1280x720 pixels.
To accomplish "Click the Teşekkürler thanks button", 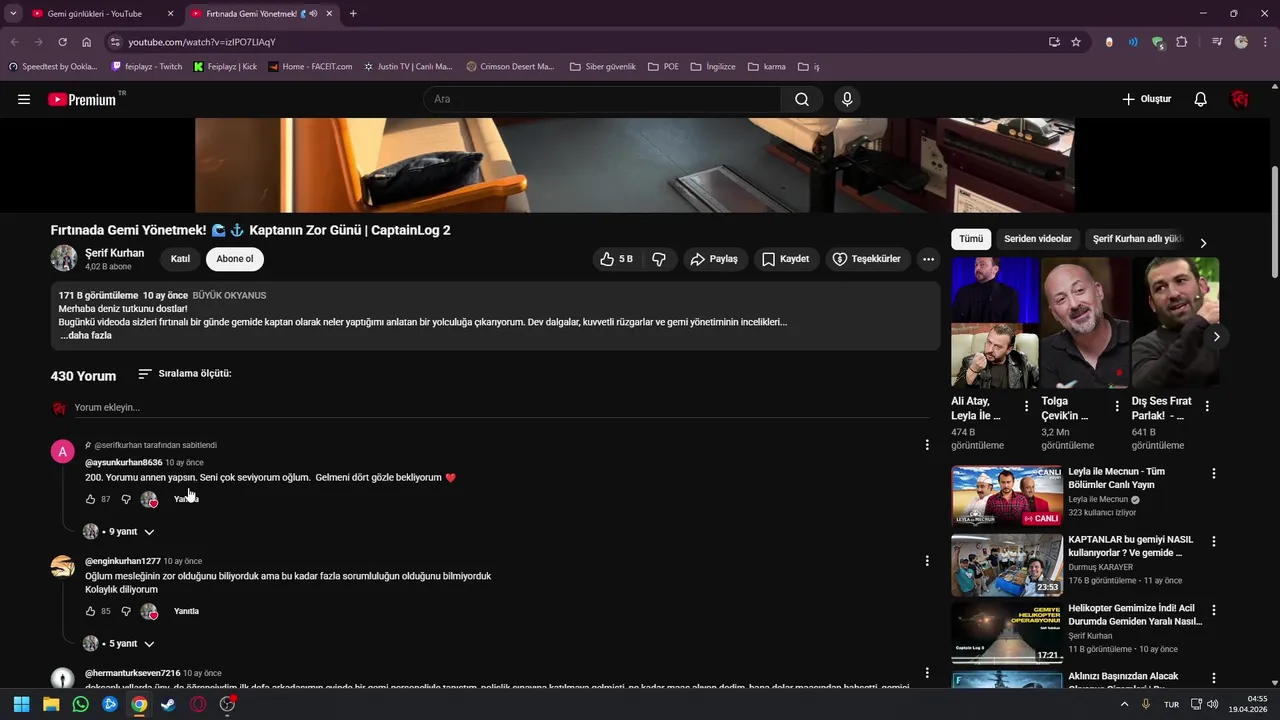I will pyautogui.click(x=866, y=259).
